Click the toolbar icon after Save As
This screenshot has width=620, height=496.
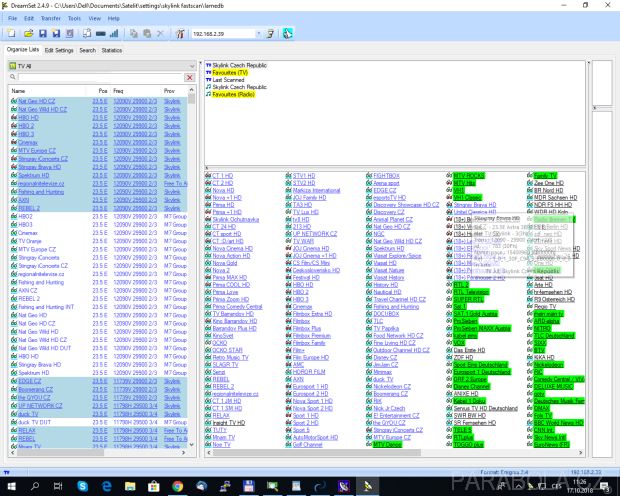click(70, 34)
